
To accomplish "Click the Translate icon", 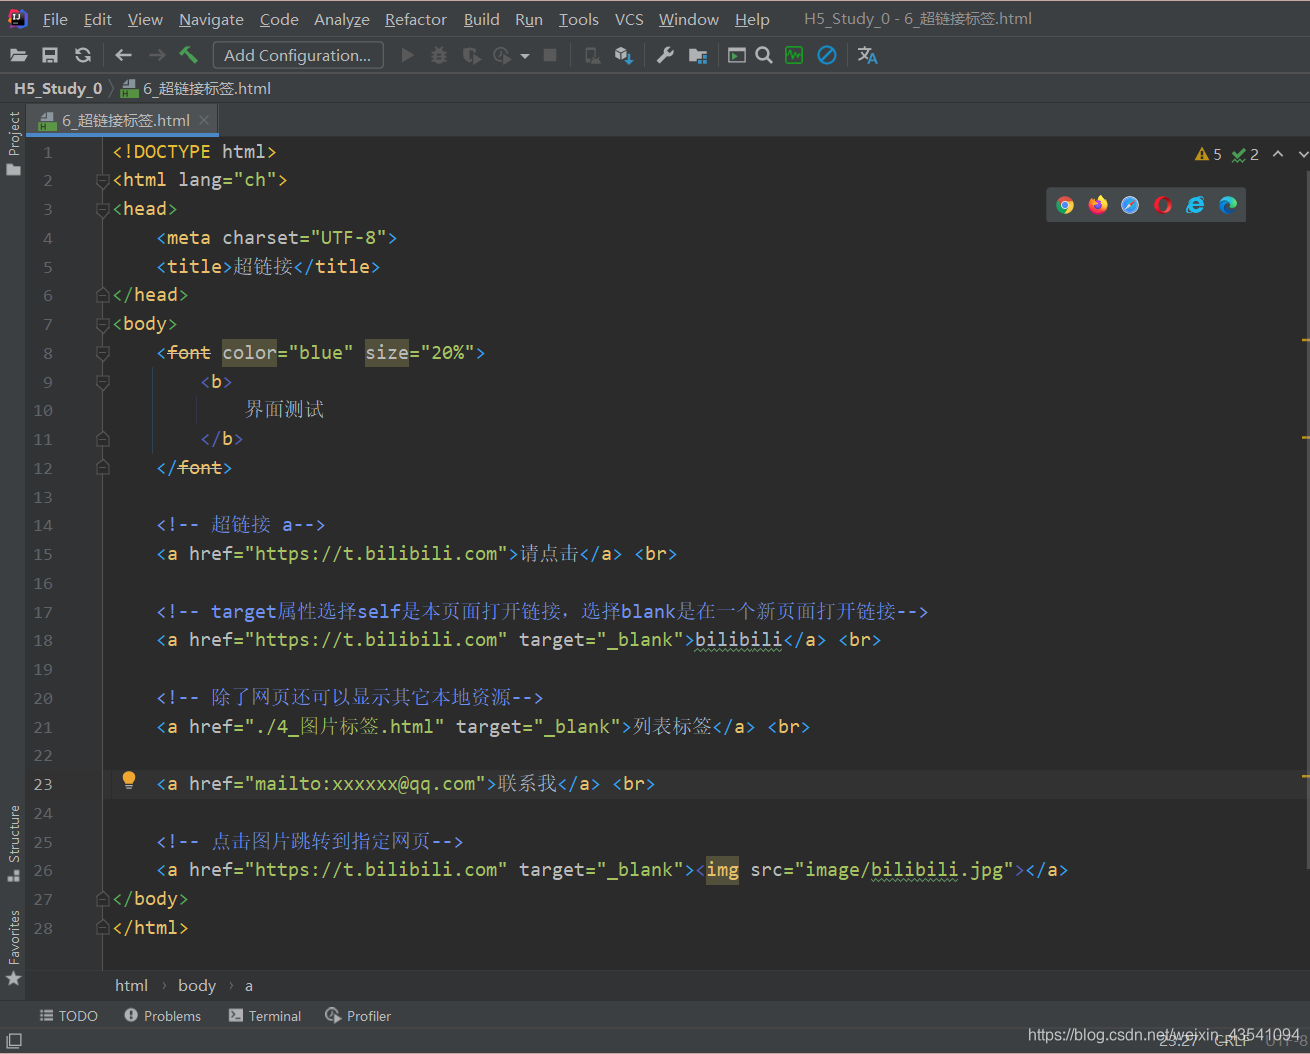I will pos(867,55).
